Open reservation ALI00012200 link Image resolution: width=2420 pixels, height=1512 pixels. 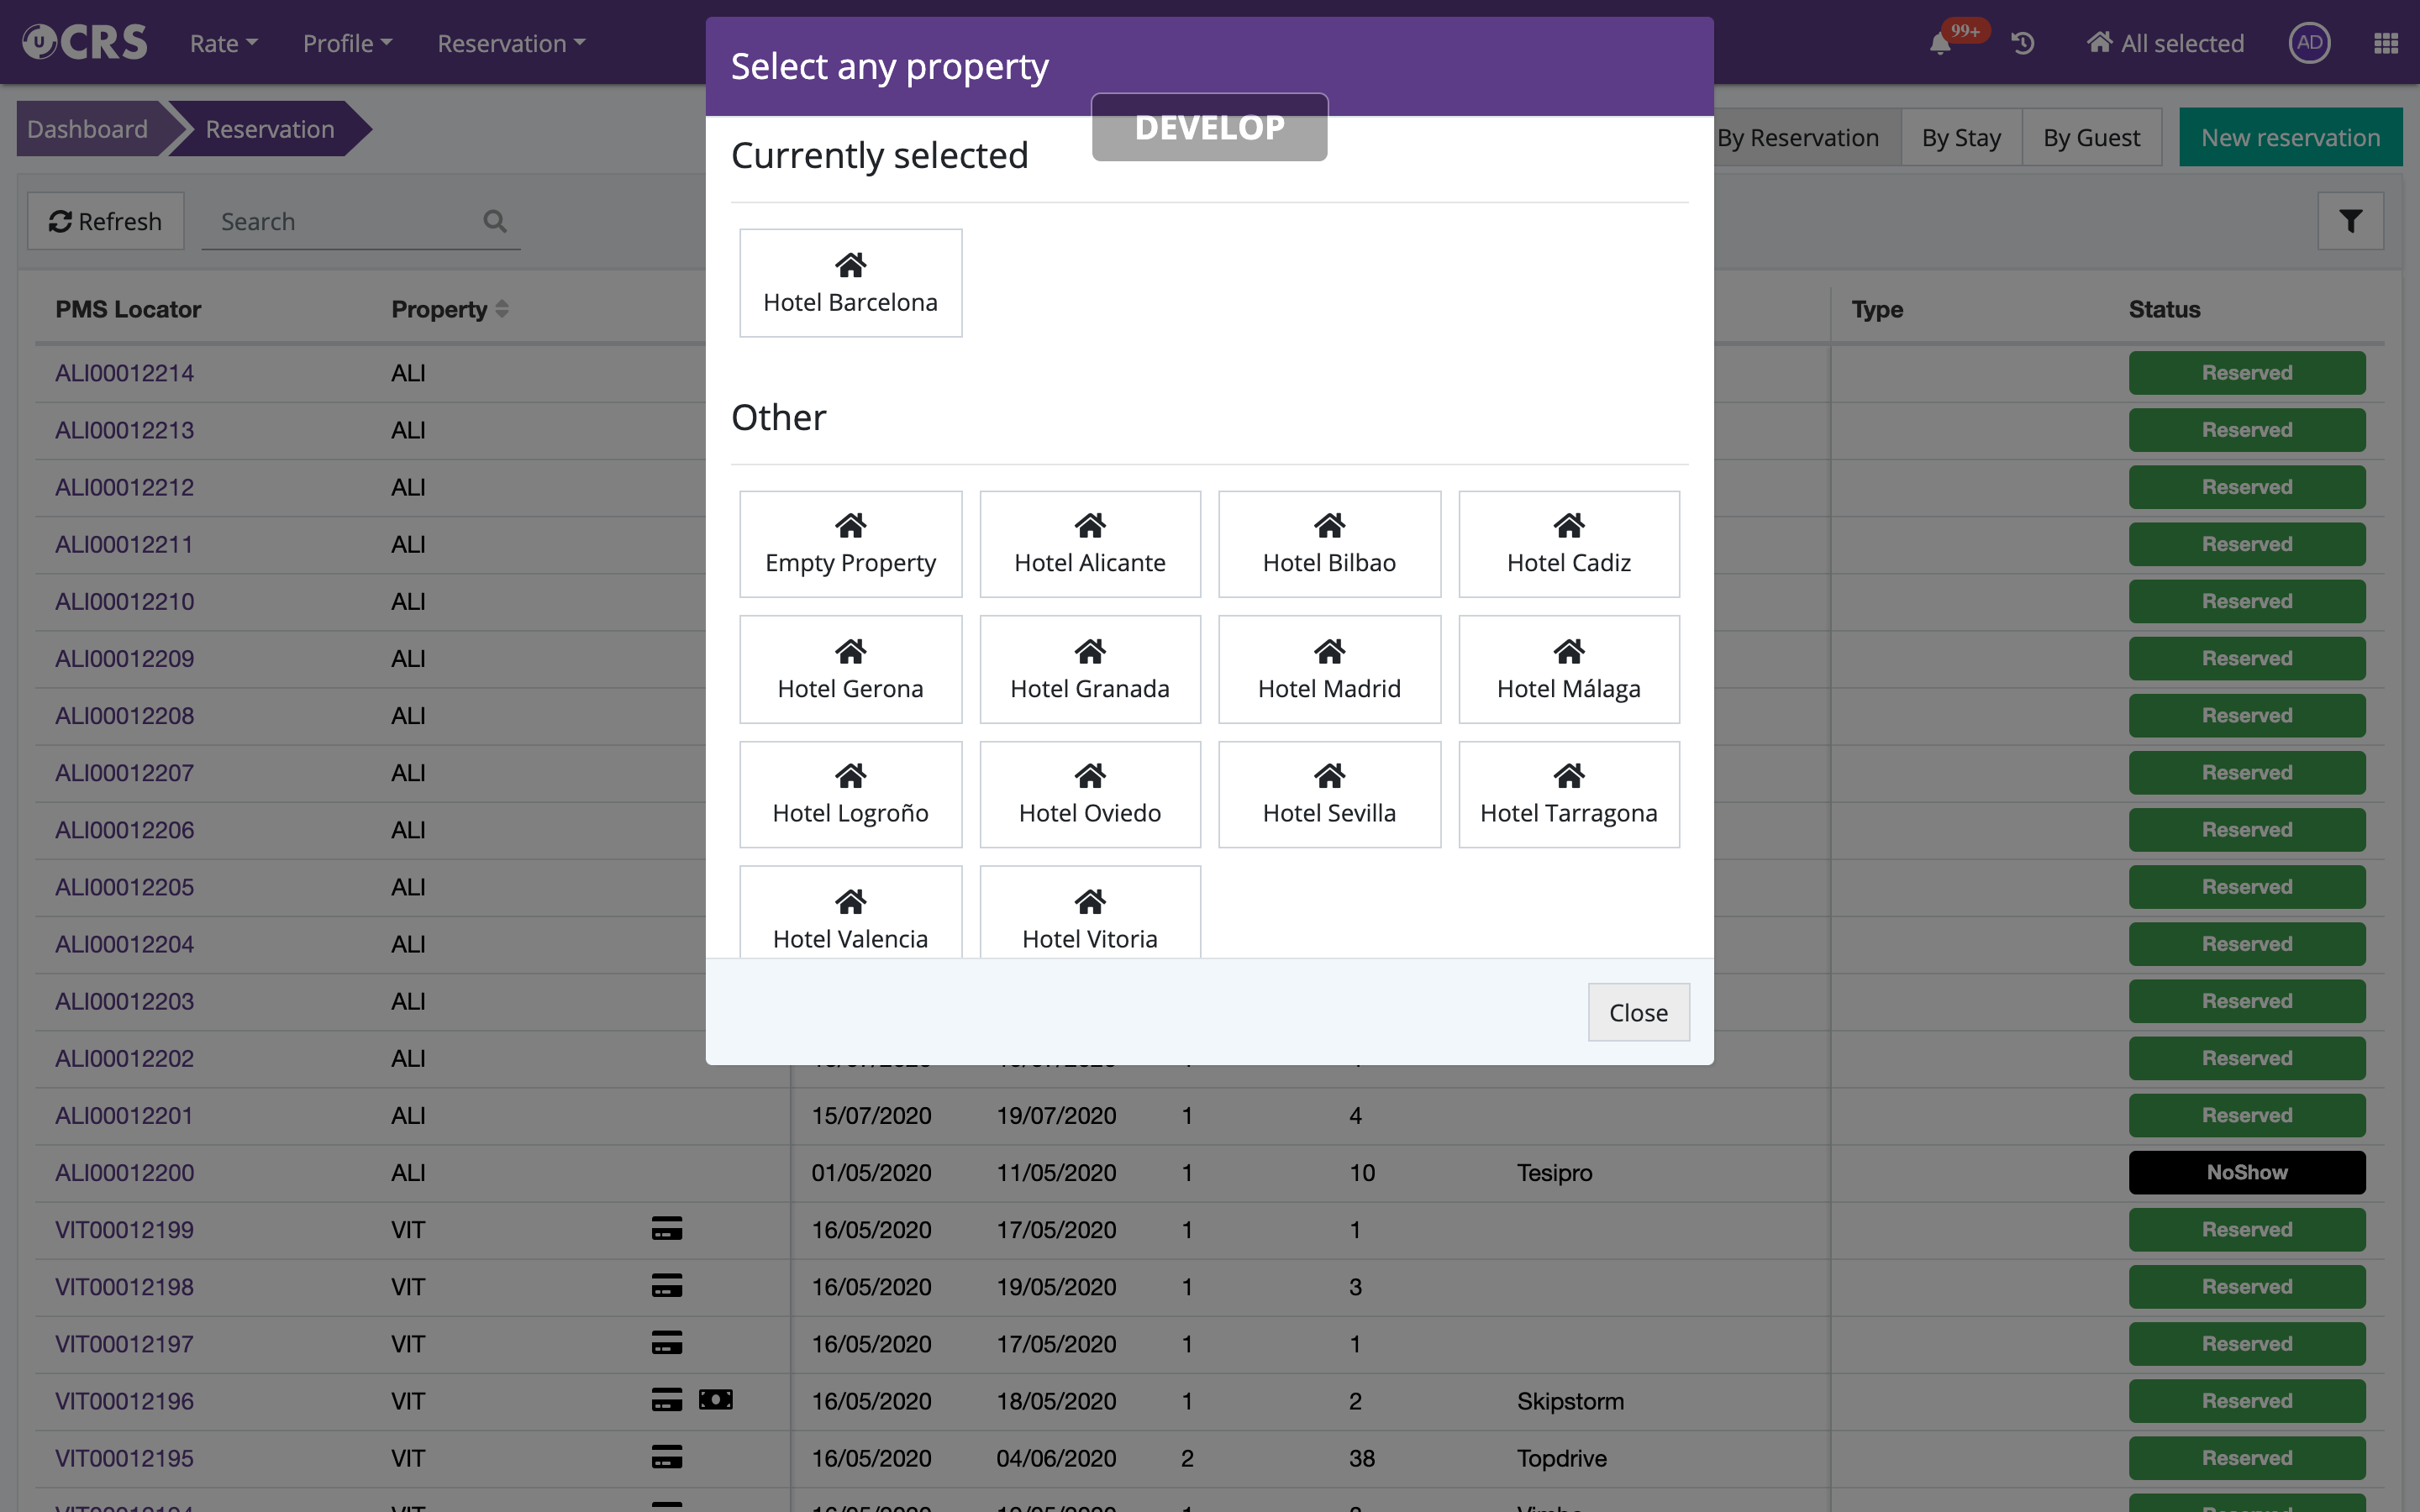pyautogui.click(x=125, y=1172)
